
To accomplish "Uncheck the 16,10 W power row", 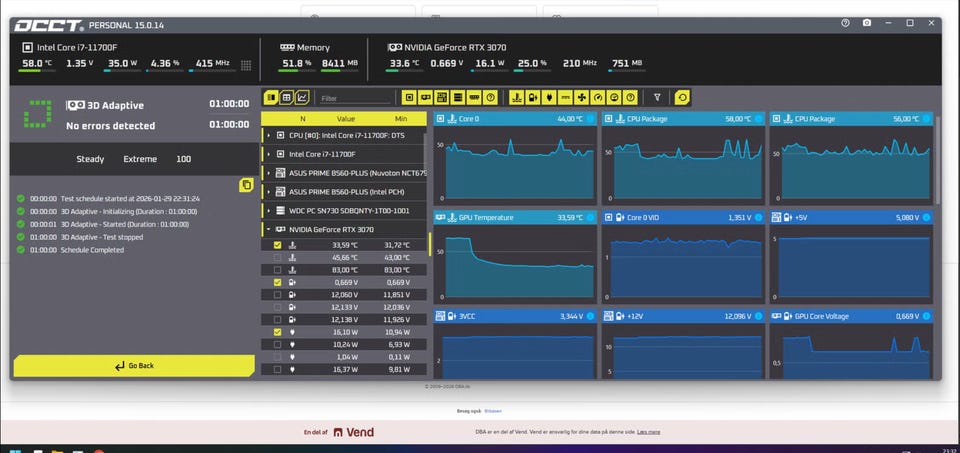I will pyautogui.click(x=277, y=332).
